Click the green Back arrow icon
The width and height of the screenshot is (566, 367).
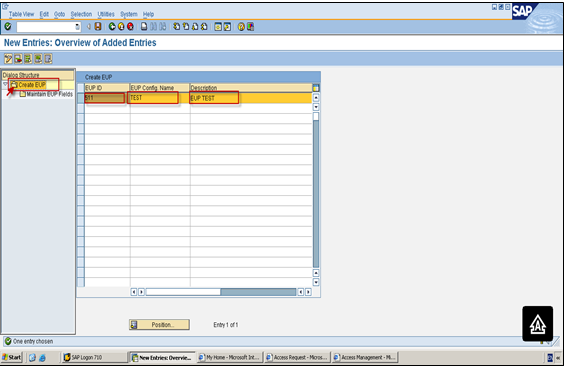(112, 26)
